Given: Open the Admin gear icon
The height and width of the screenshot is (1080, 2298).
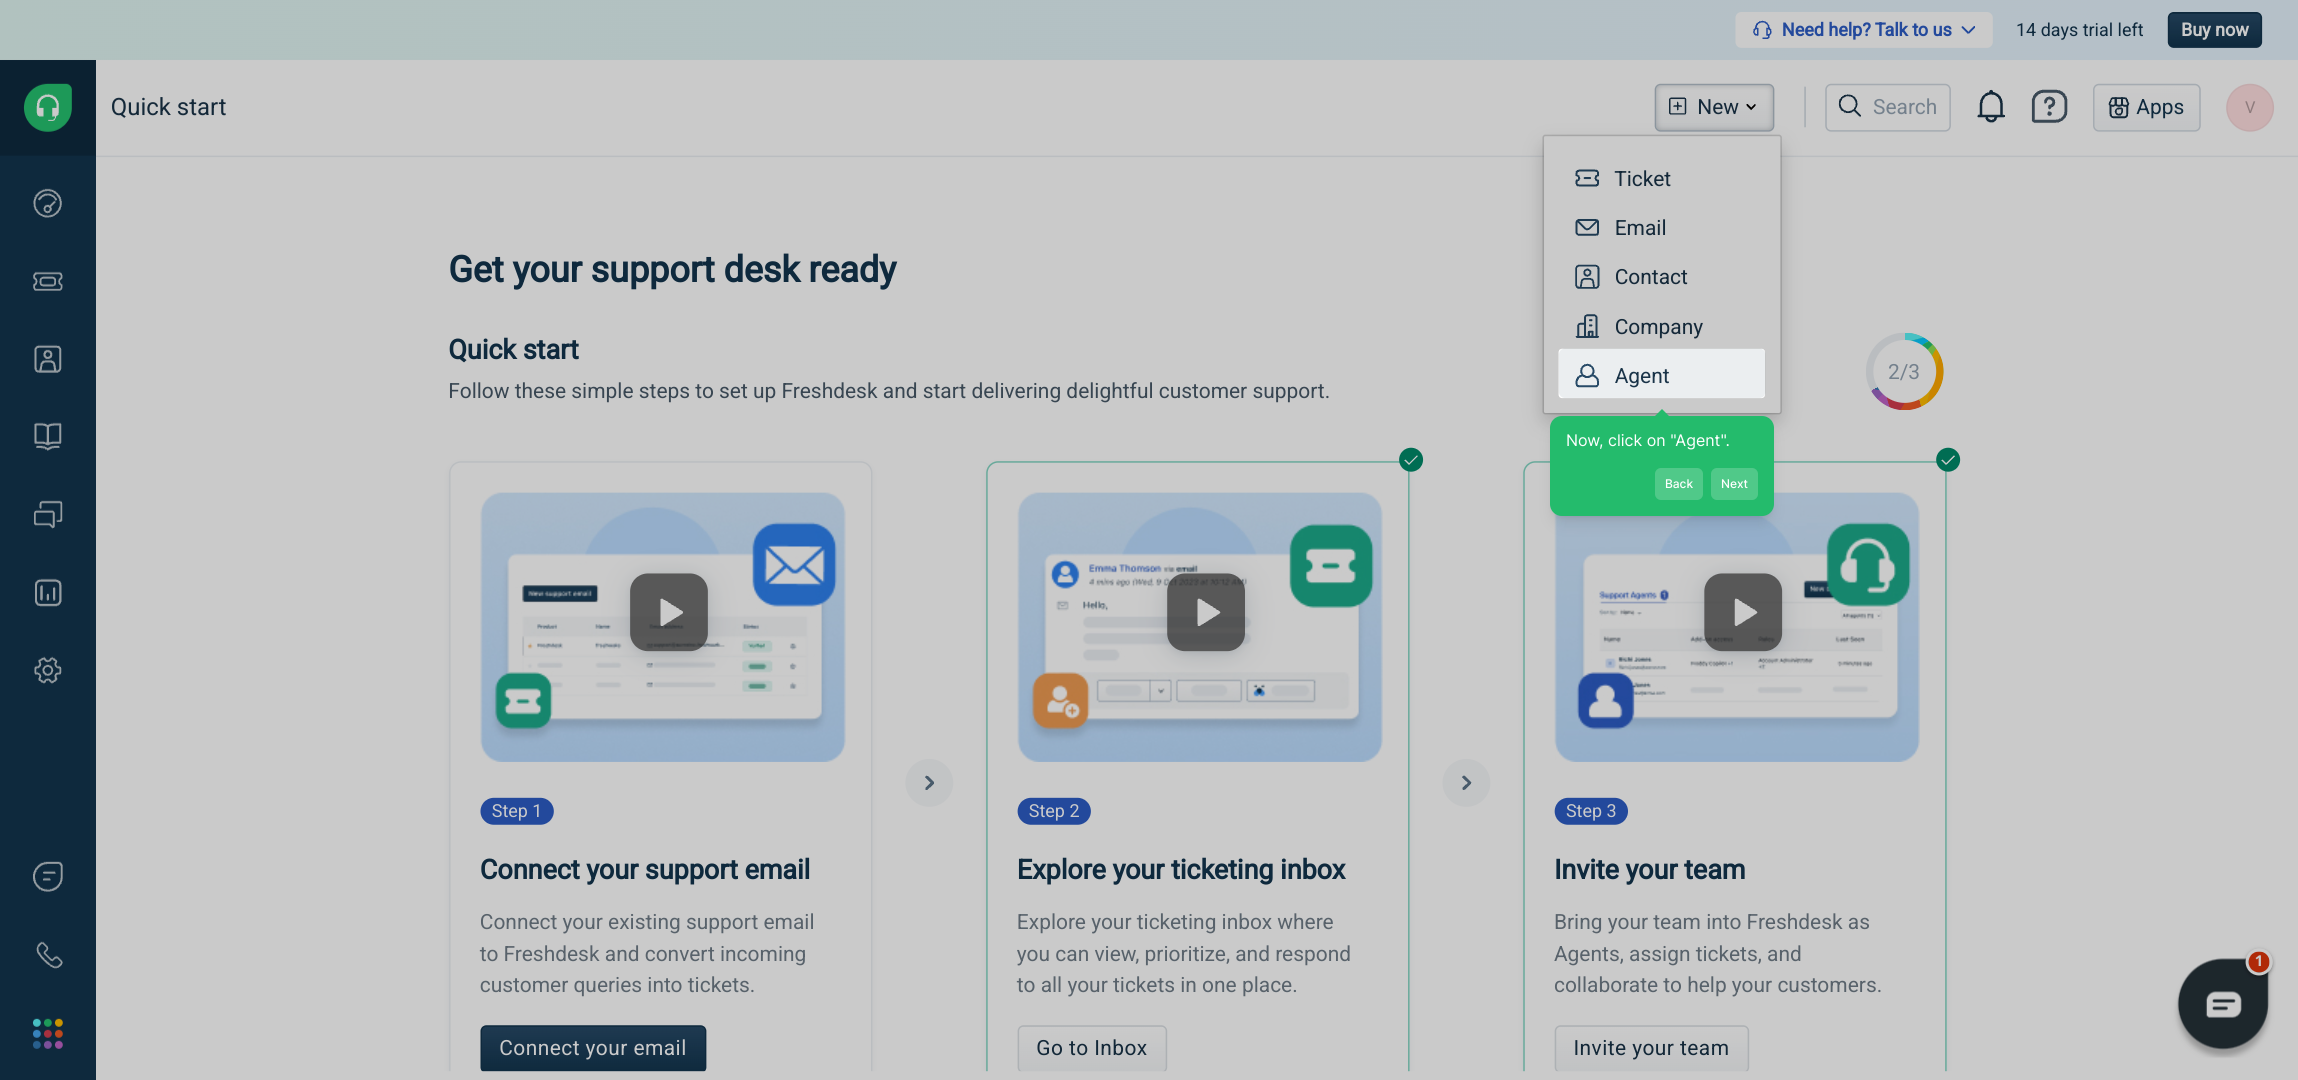Looking at the screenshot, I should pos(48,670).
